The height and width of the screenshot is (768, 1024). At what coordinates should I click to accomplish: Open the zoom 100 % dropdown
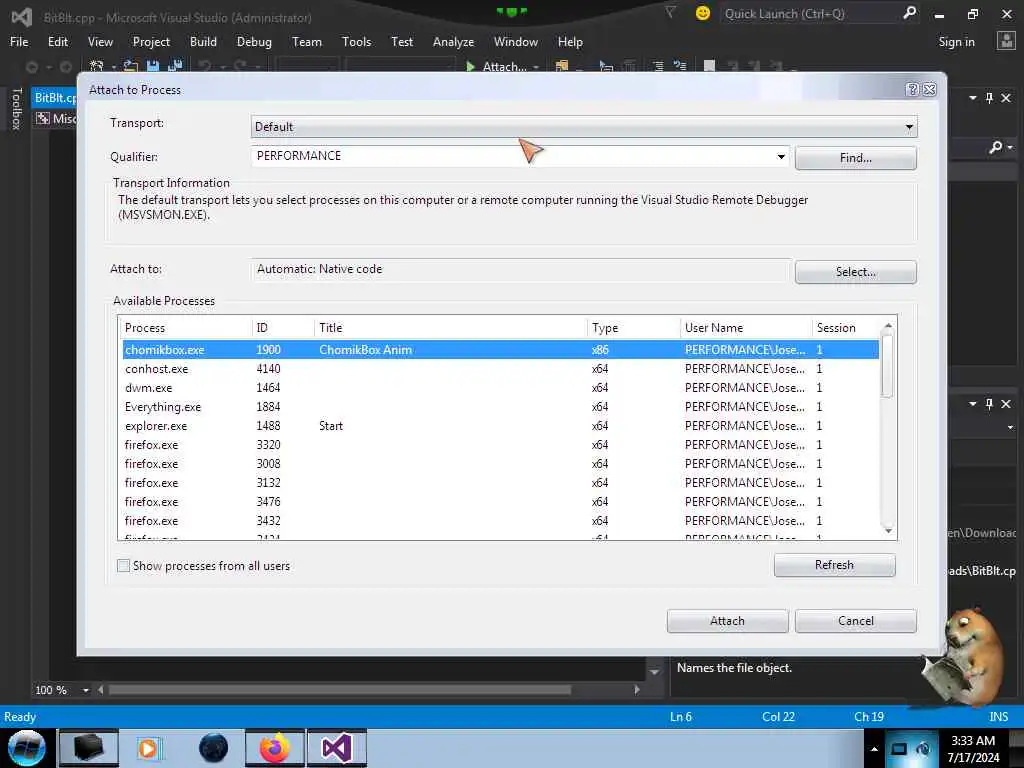coord(86,690)
